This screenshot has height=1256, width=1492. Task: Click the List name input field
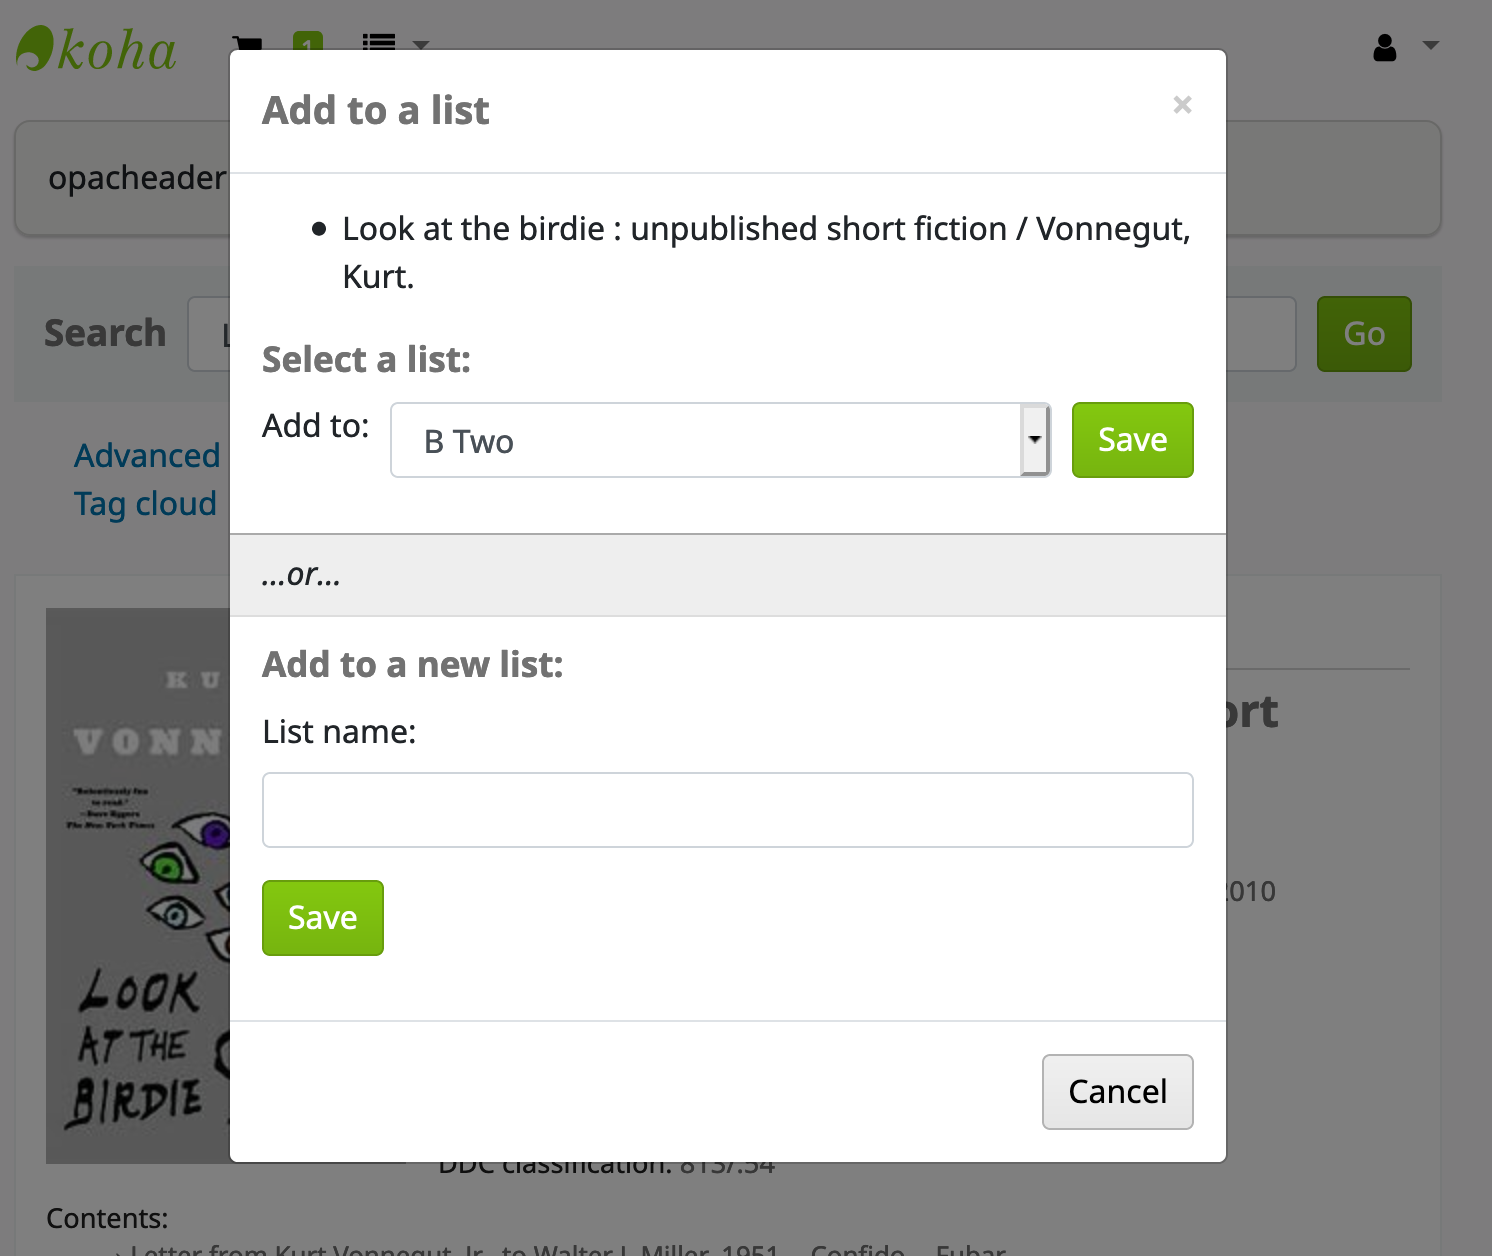(727, 810)
